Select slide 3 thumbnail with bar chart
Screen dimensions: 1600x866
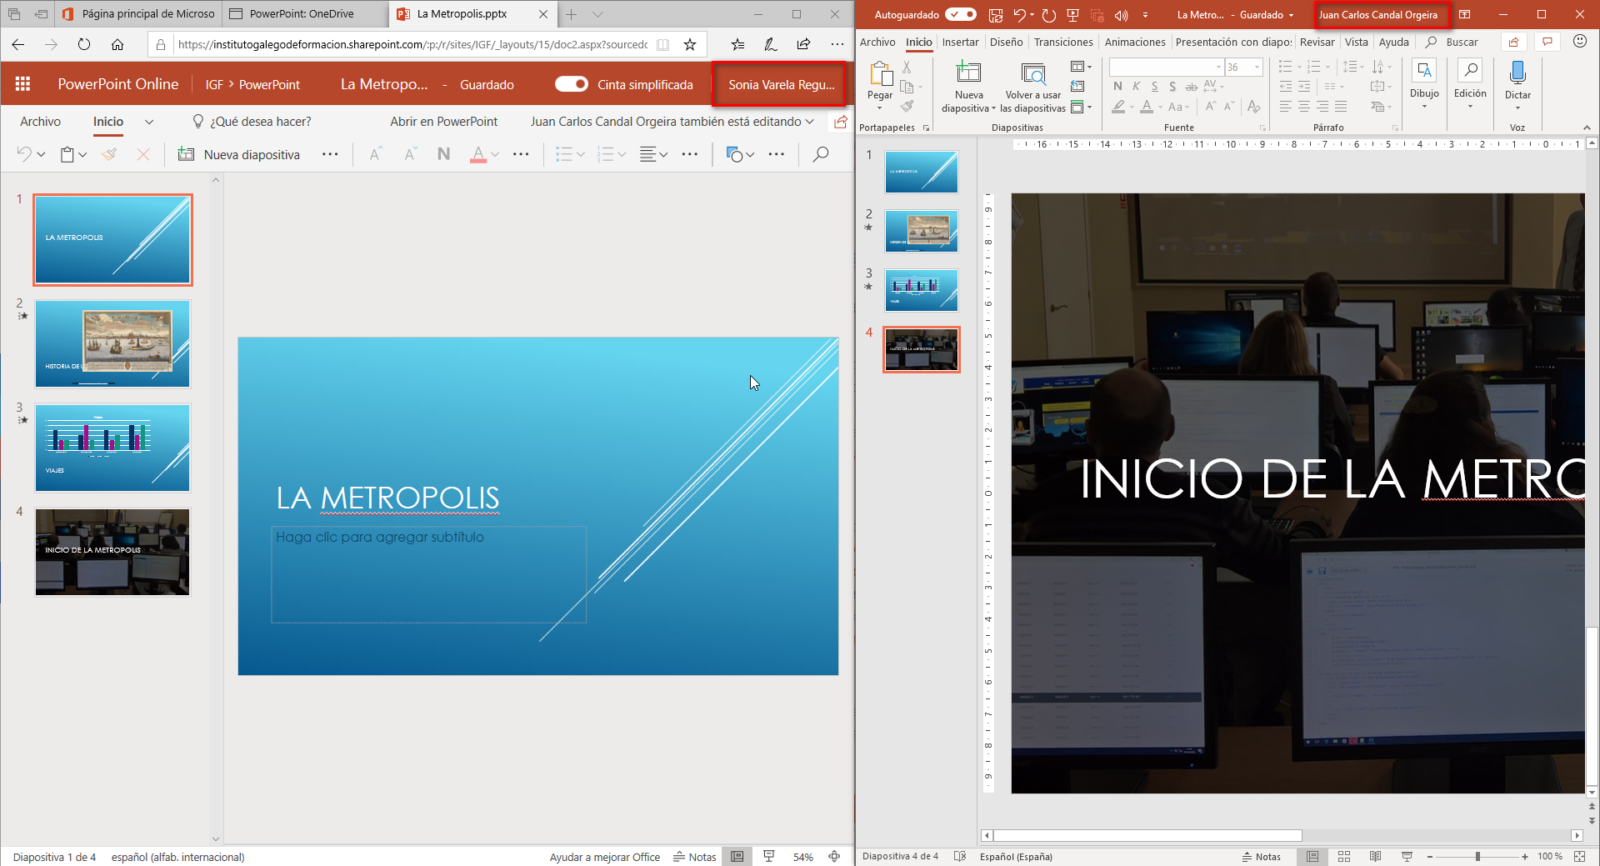pyautogui.click(x=112, y=447)
